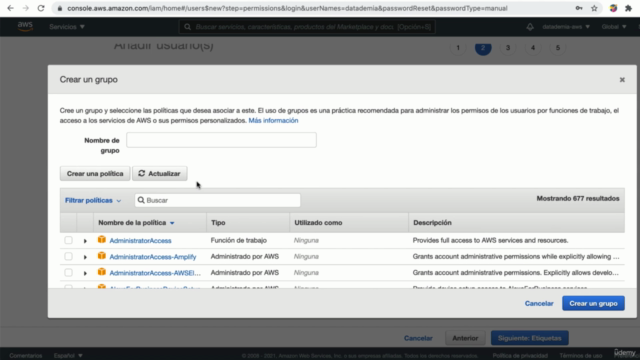The image size is (640, 360).
Task: Click the Anterior button behind dialog
Action: click(x=465, y=338)
